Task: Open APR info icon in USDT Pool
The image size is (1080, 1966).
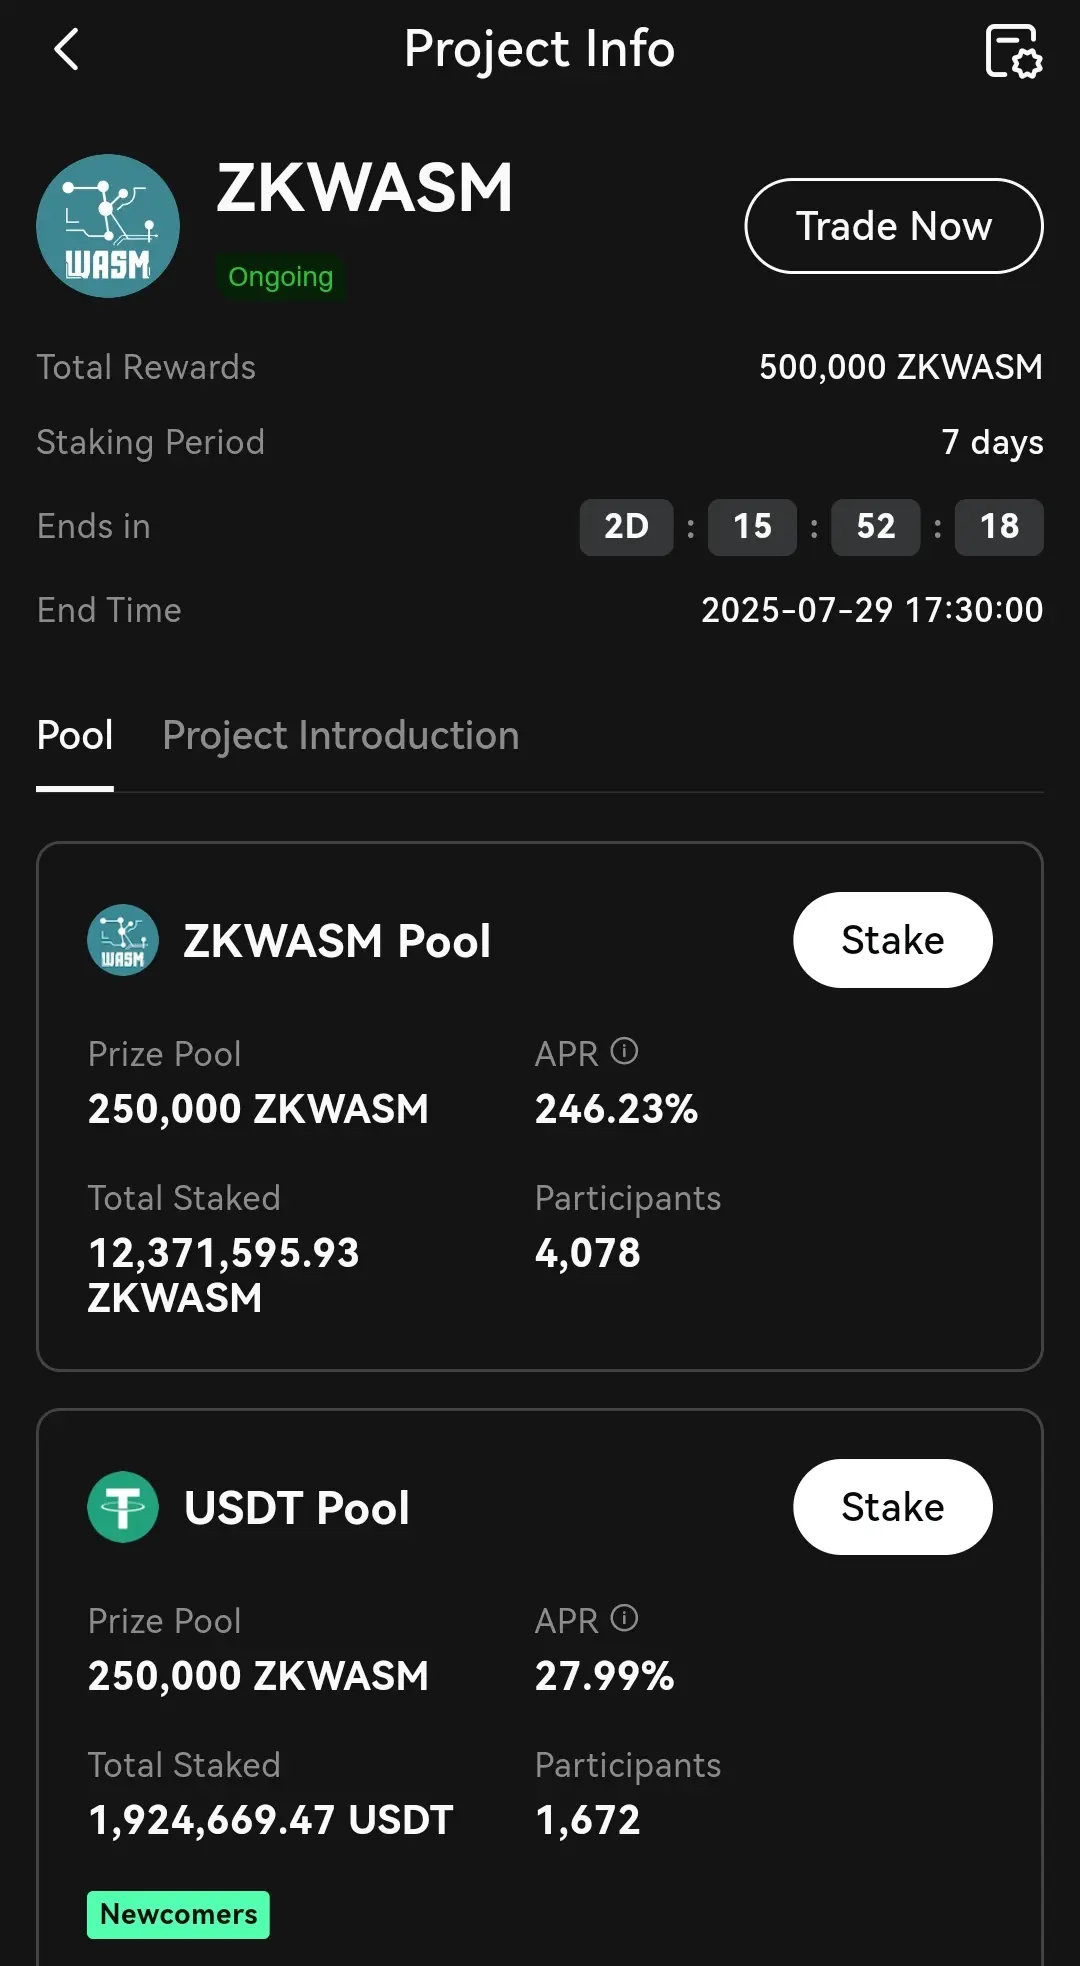Action: click(x=624, y=1618)
